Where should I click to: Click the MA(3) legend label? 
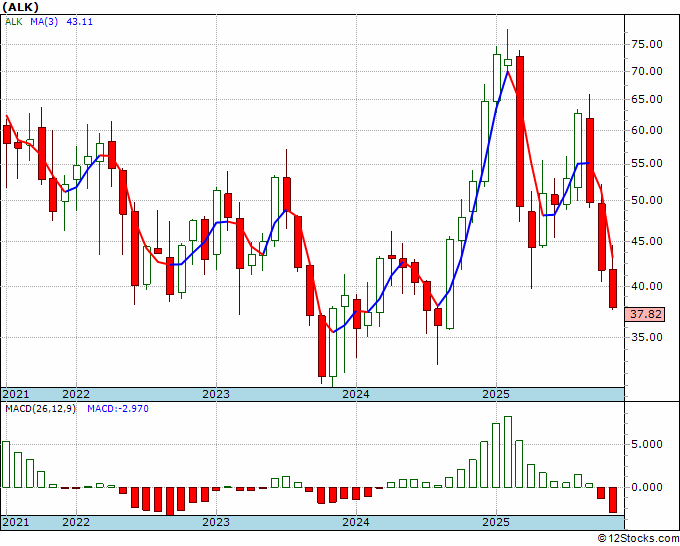(44, 22)
